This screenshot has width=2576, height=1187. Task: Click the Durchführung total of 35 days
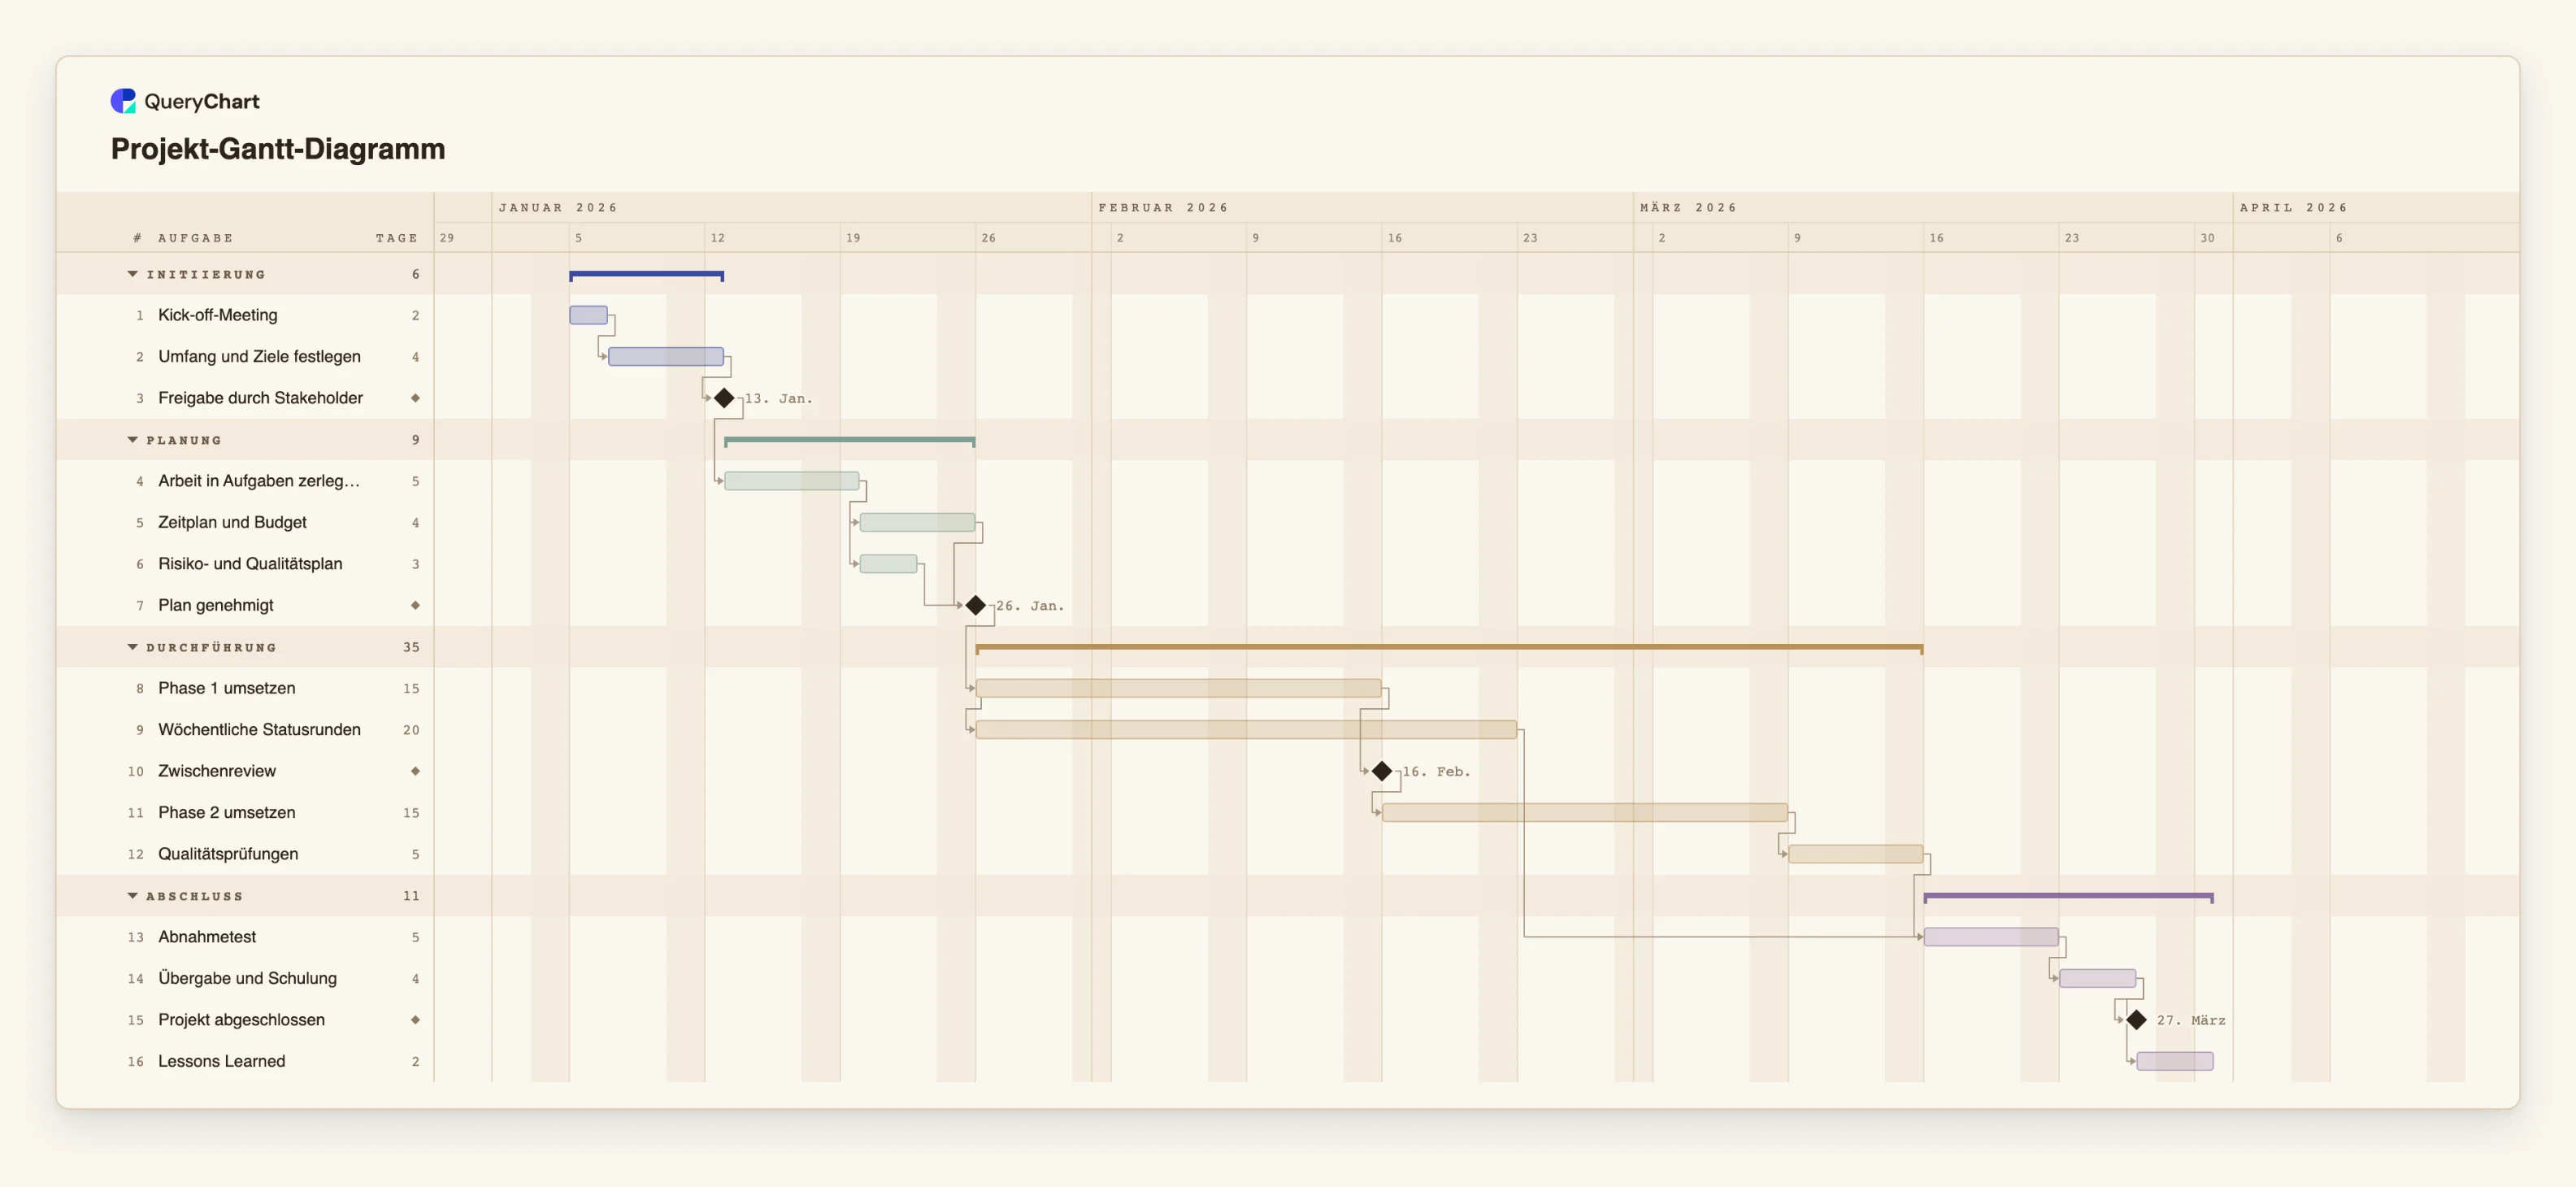[x=411, y=647]
